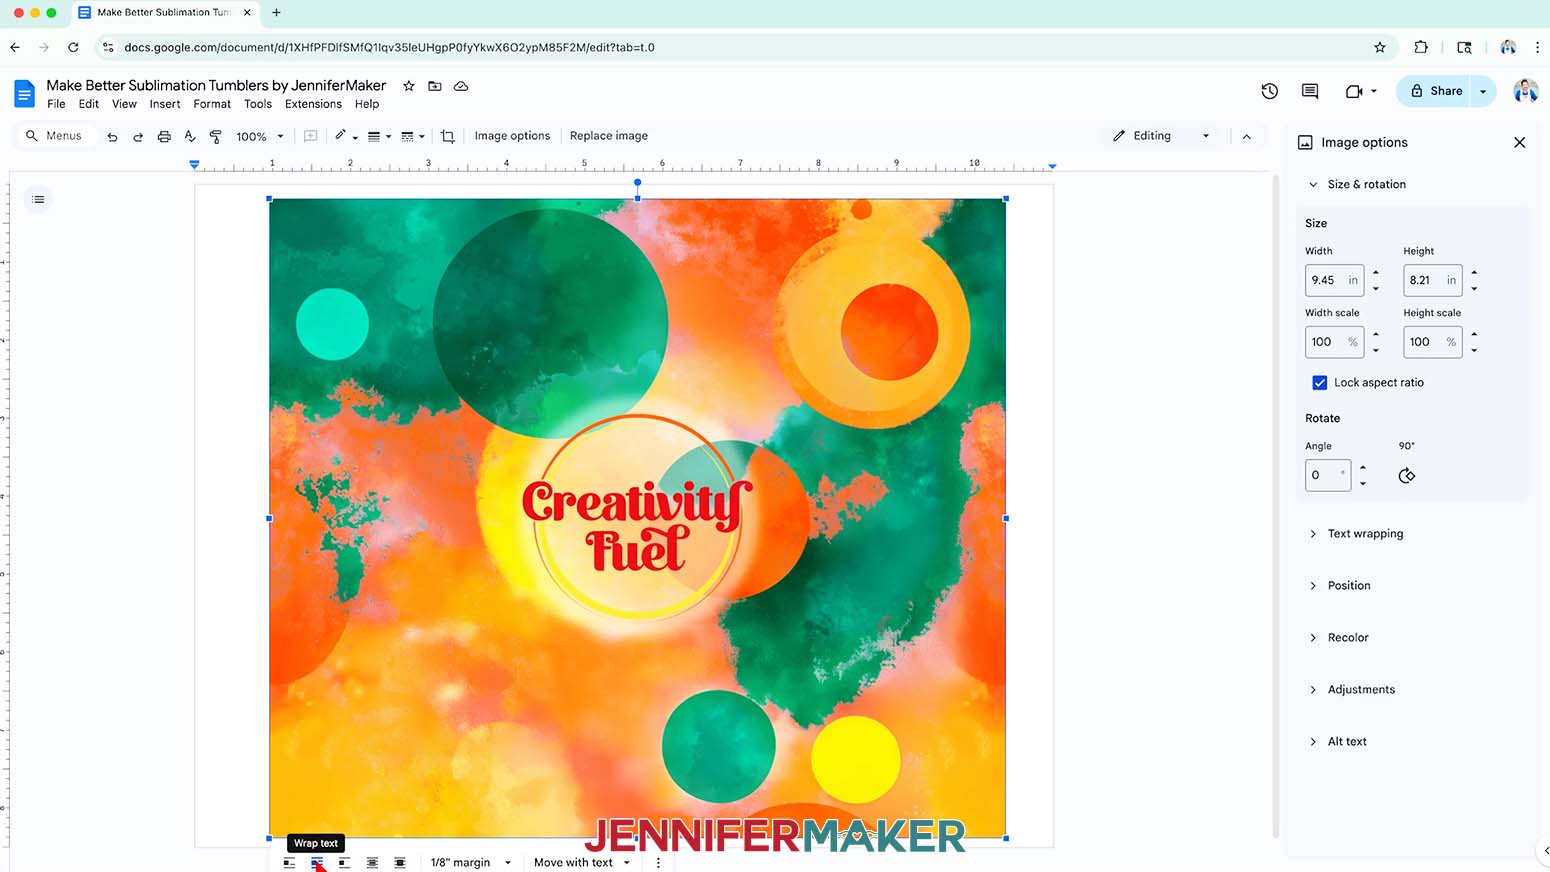The height and width of the screenshot is (872, 1550).
Task: Click the rotation Angle input field
Action: click(1328, 475)
